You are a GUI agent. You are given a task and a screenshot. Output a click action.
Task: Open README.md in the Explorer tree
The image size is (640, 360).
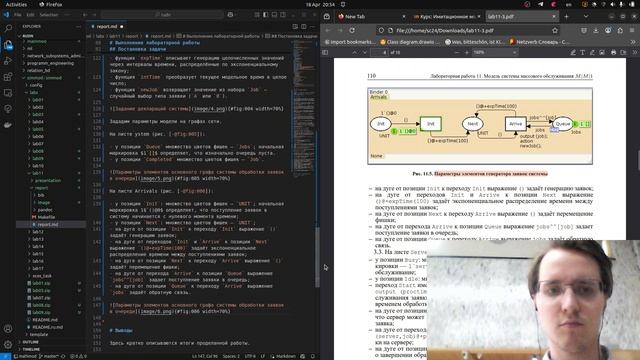(x=45, y=320)
